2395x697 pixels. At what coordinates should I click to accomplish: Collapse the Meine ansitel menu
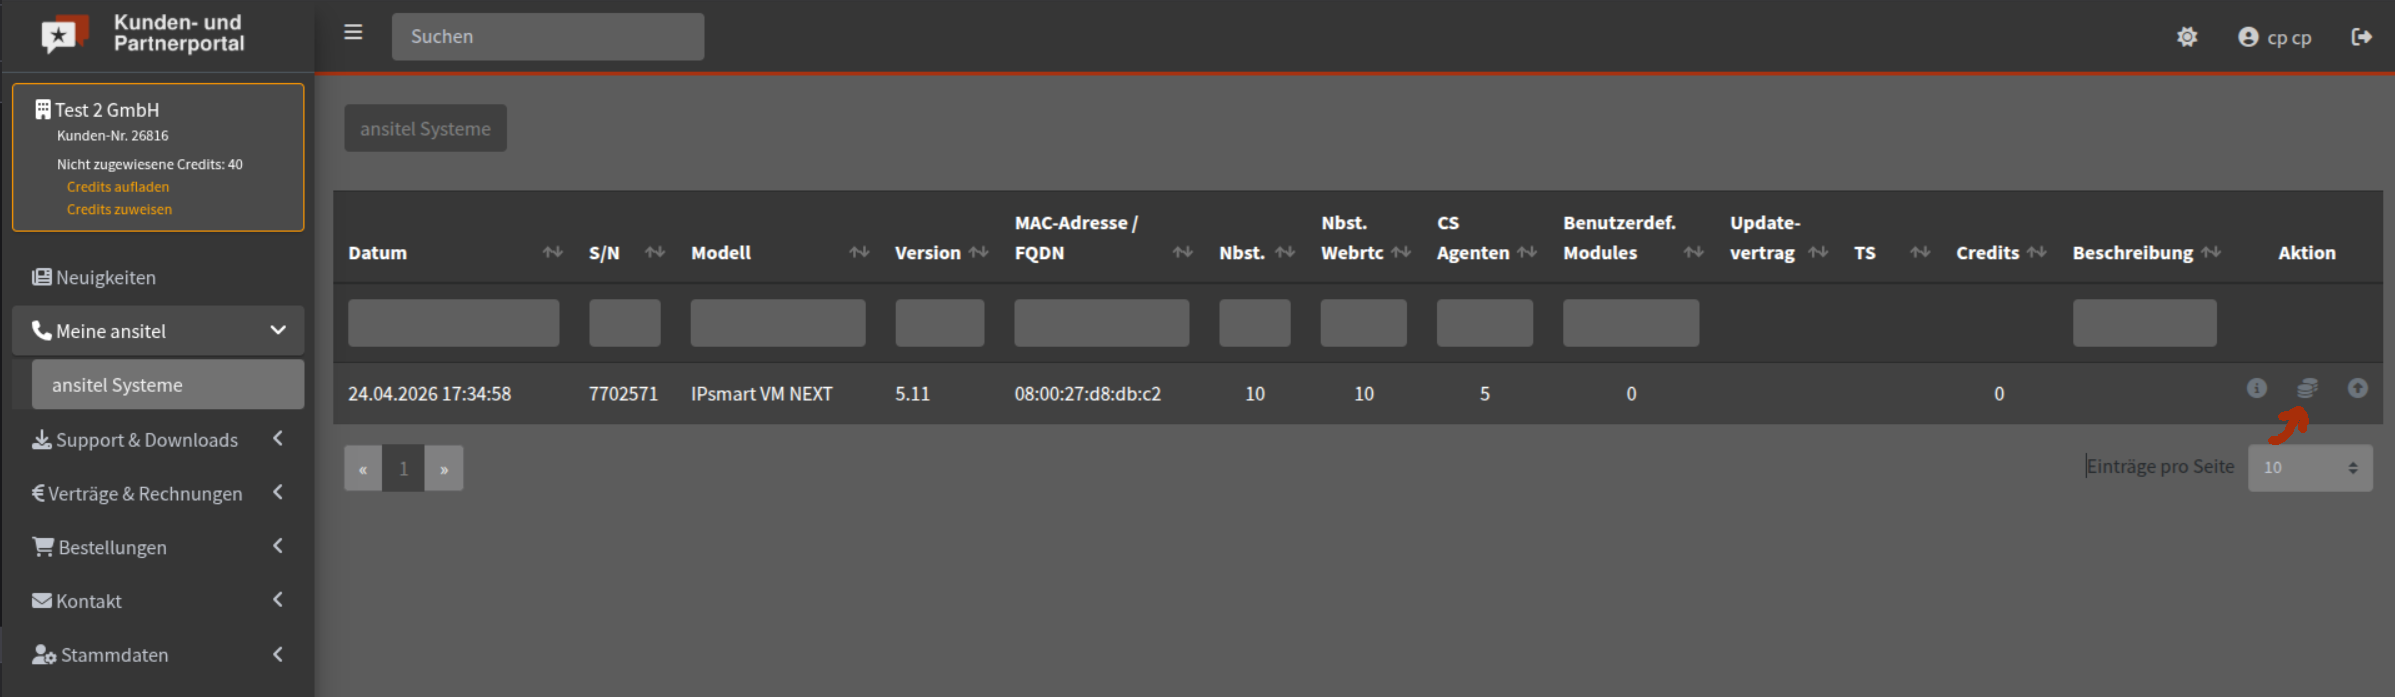pos(158,331)
